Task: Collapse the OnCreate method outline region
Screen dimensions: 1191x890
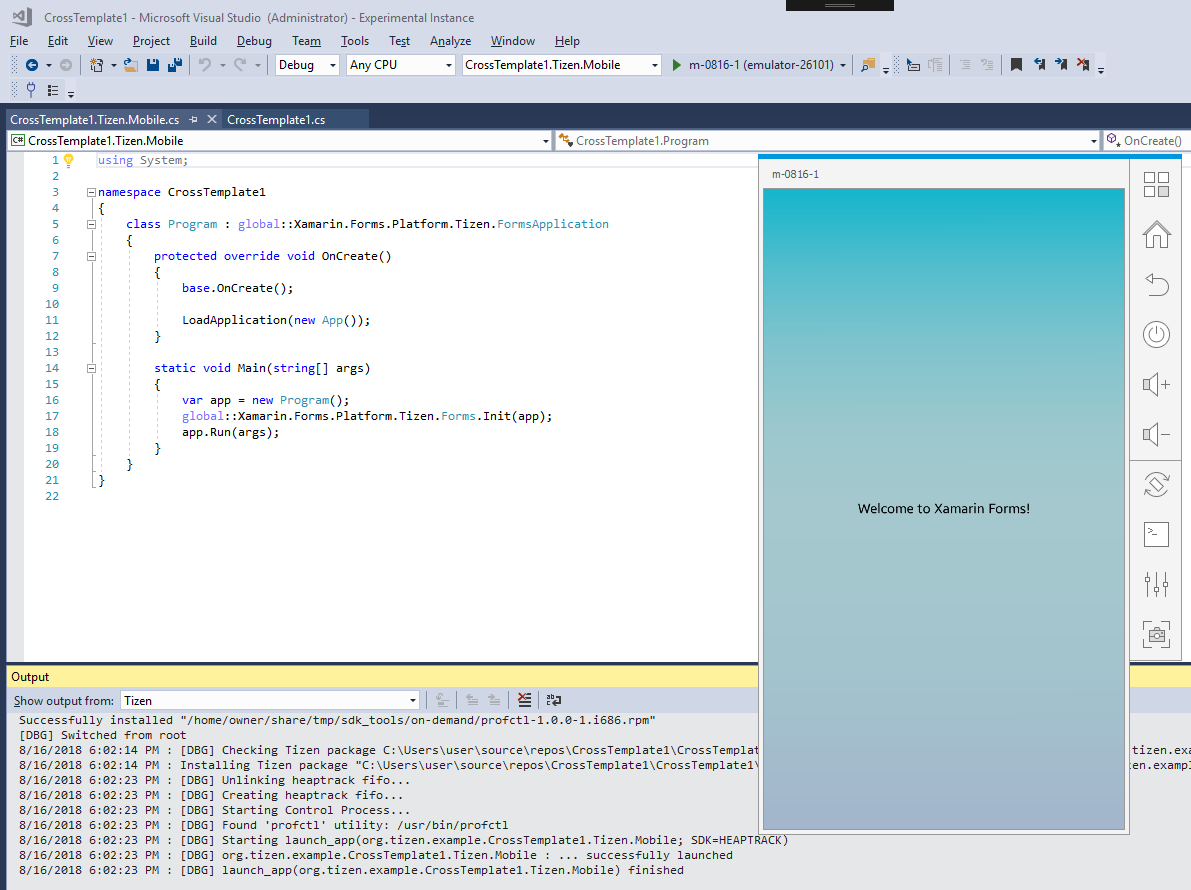Action: (x=91, y=256)
